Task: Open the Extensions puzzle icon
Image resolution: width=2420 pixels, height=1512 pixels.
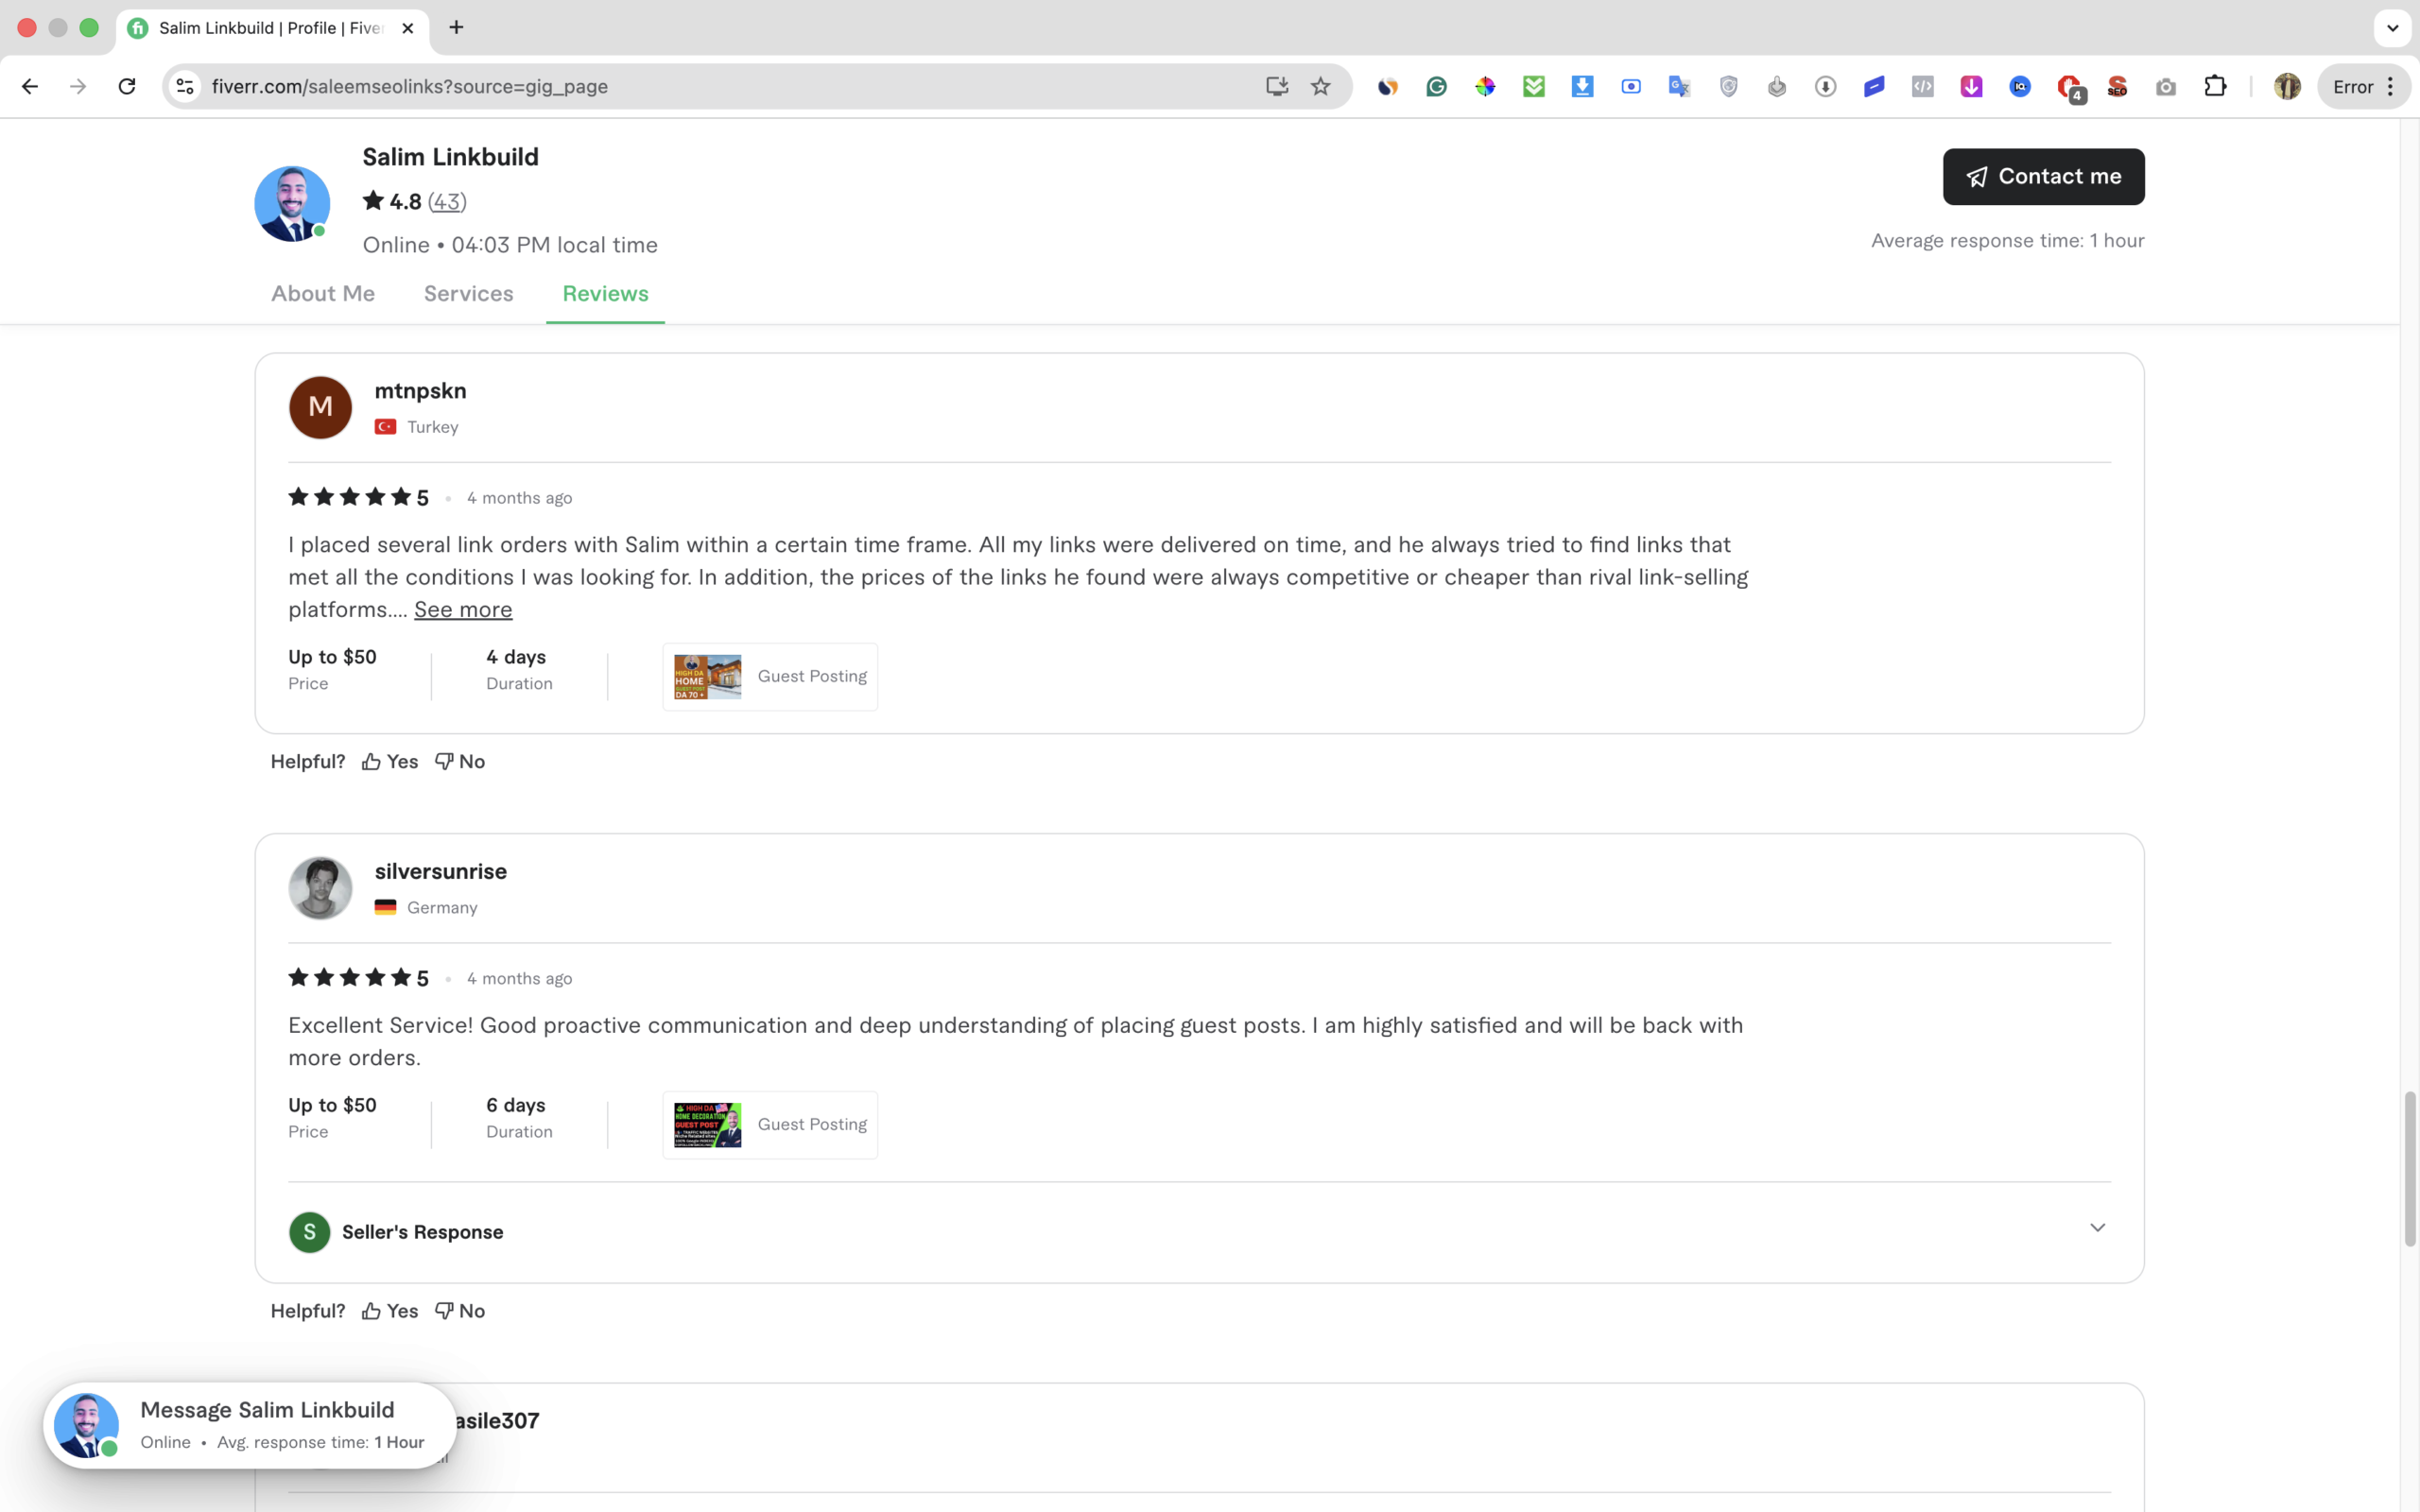Action: pyautogui.click(x=2215, y=86)
